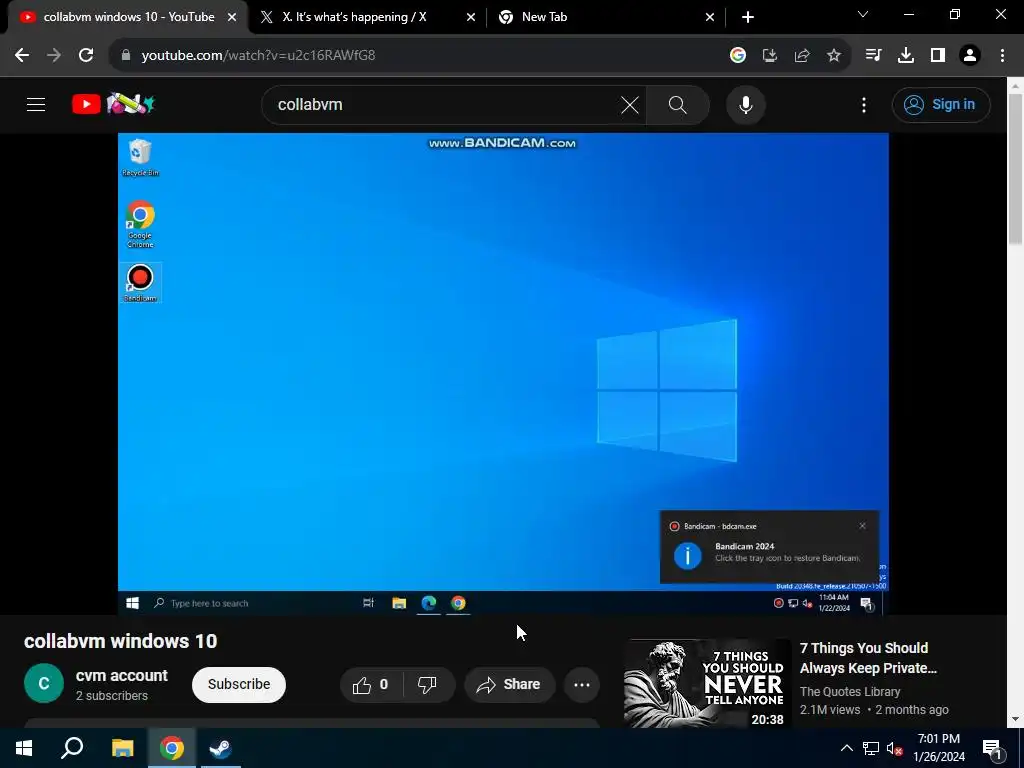Open Chrome downloads
1024x768 pixels.
[906, 55]
